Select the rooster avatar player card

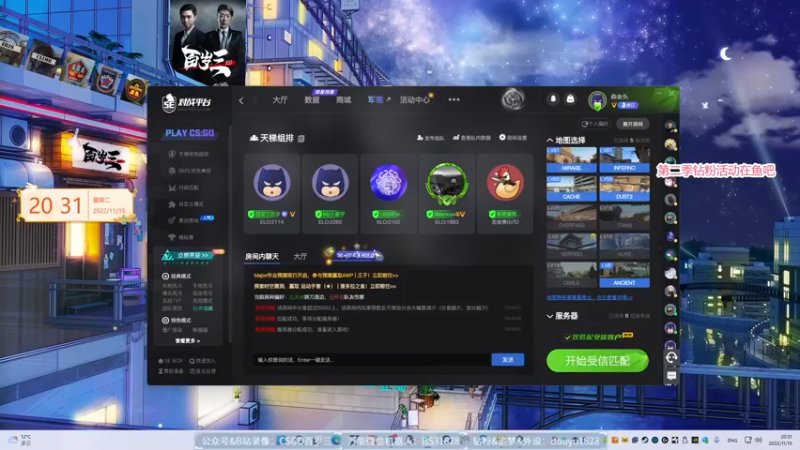[x=505, y=193]
